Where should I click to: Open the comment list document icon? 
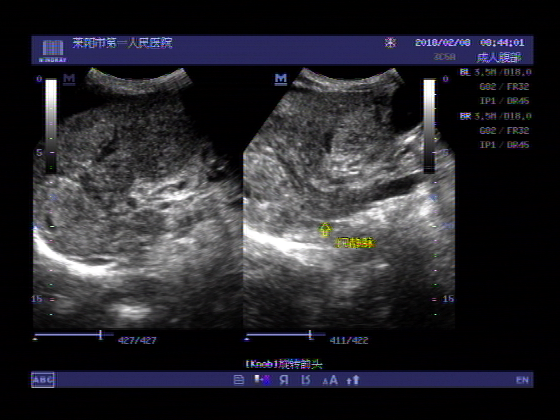point(239,380)
